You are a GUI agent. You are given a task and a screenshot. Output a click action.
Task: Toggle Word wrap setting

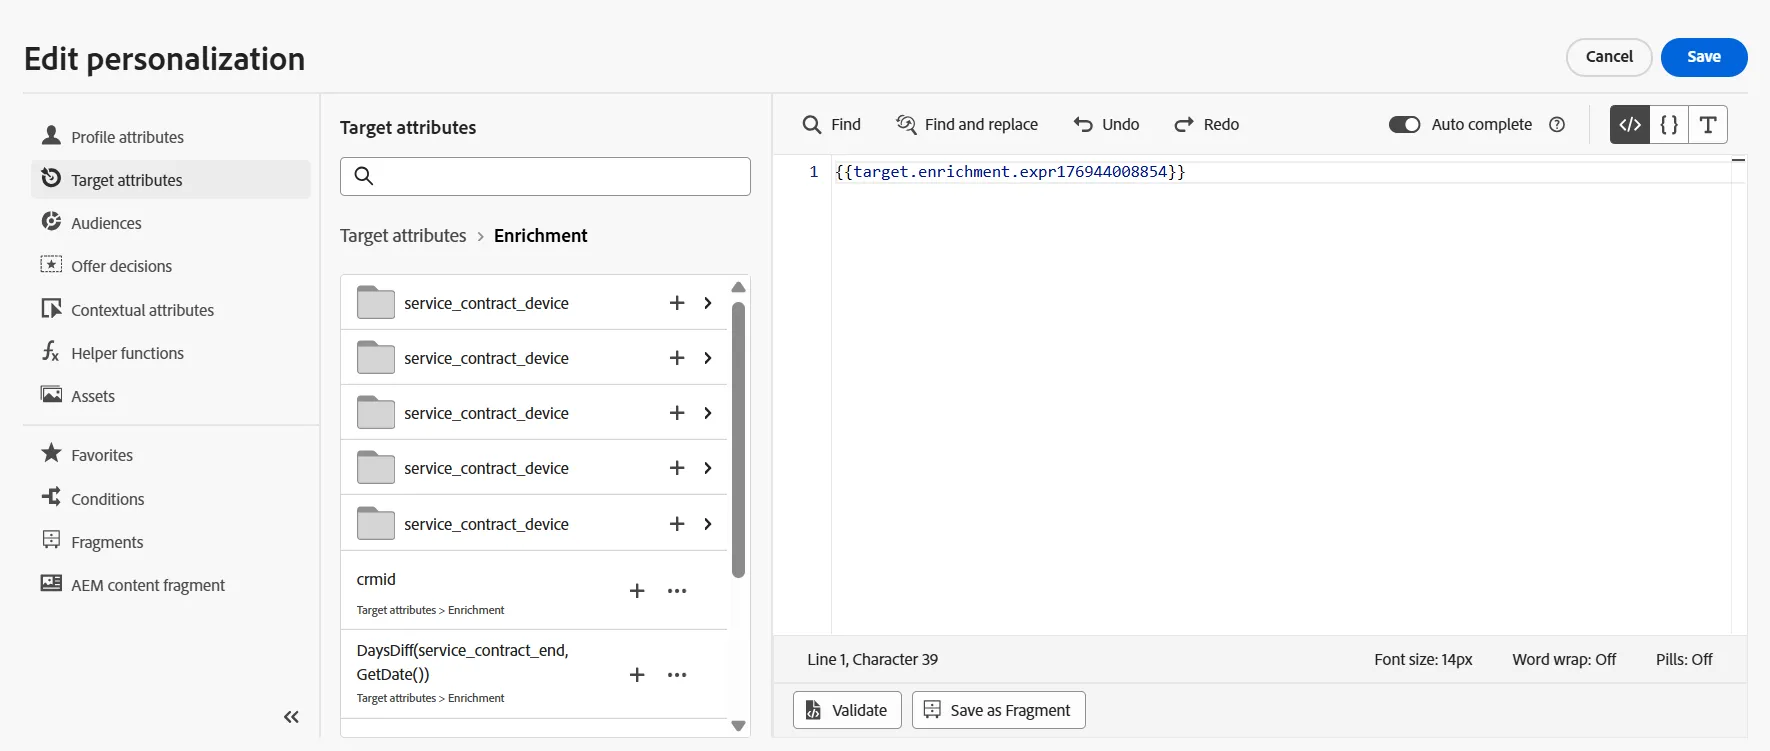click(x=1564, y=660)
